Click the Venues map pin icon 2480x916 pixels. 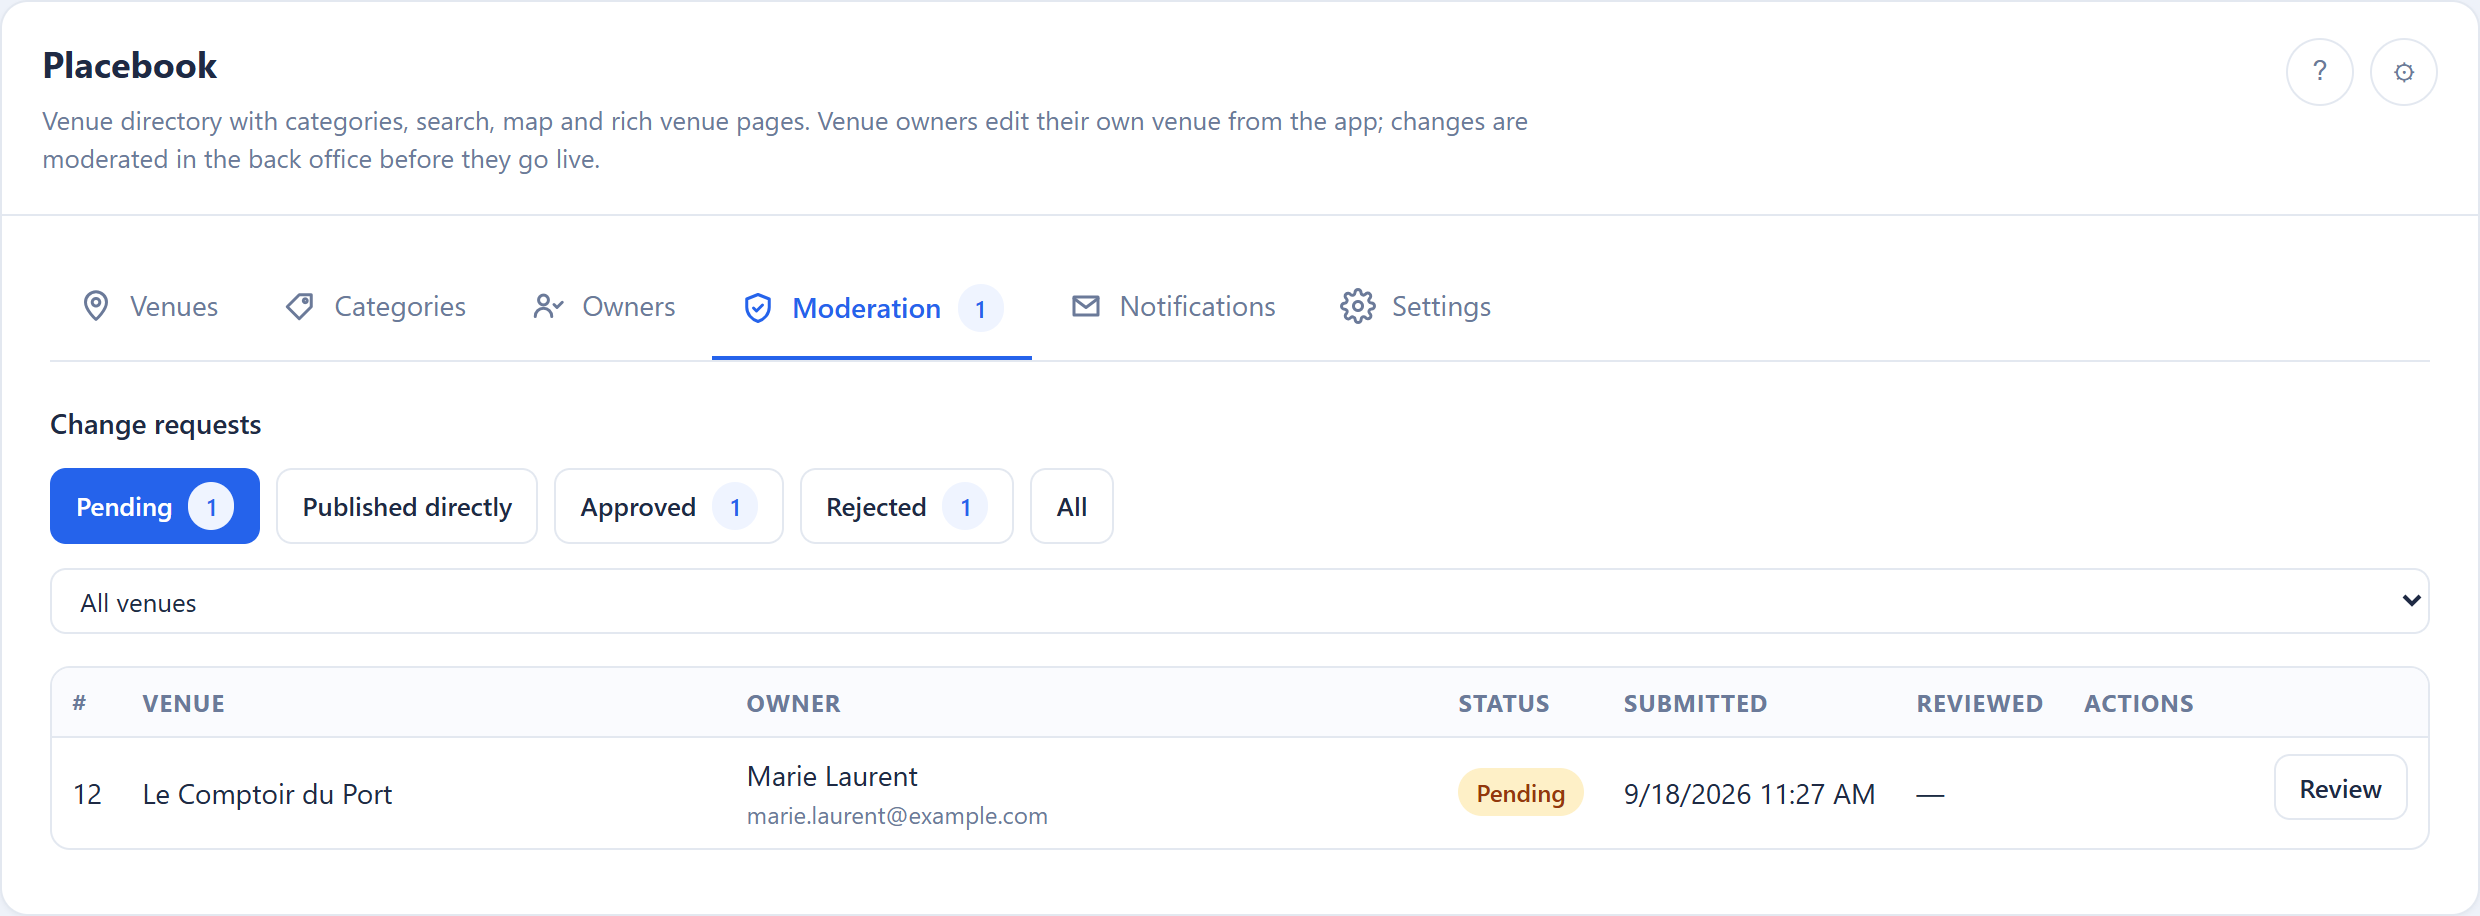point(96,306)
